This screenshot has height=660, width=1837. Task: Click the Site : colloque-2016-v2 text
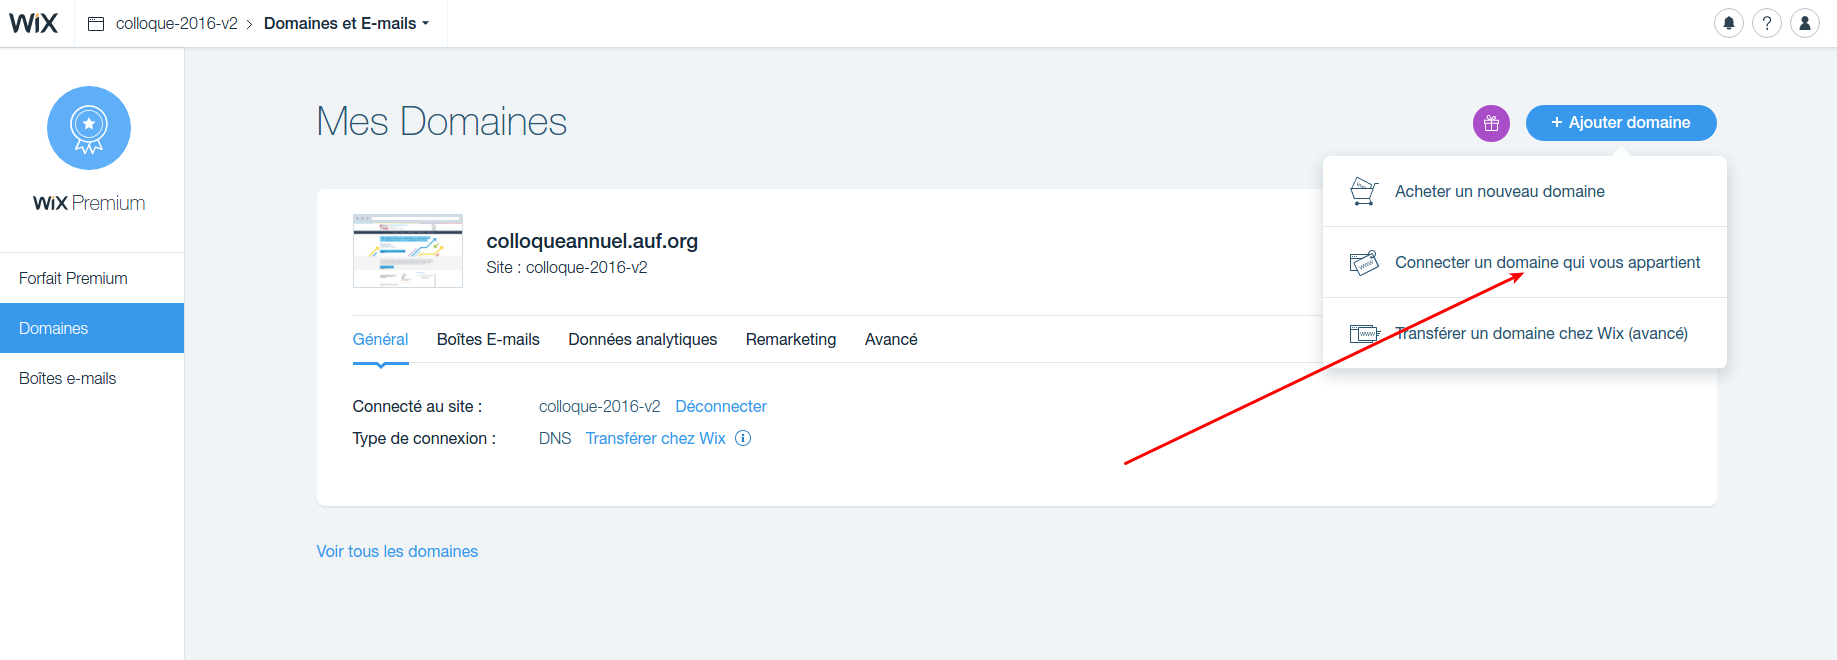coord(567,267)
